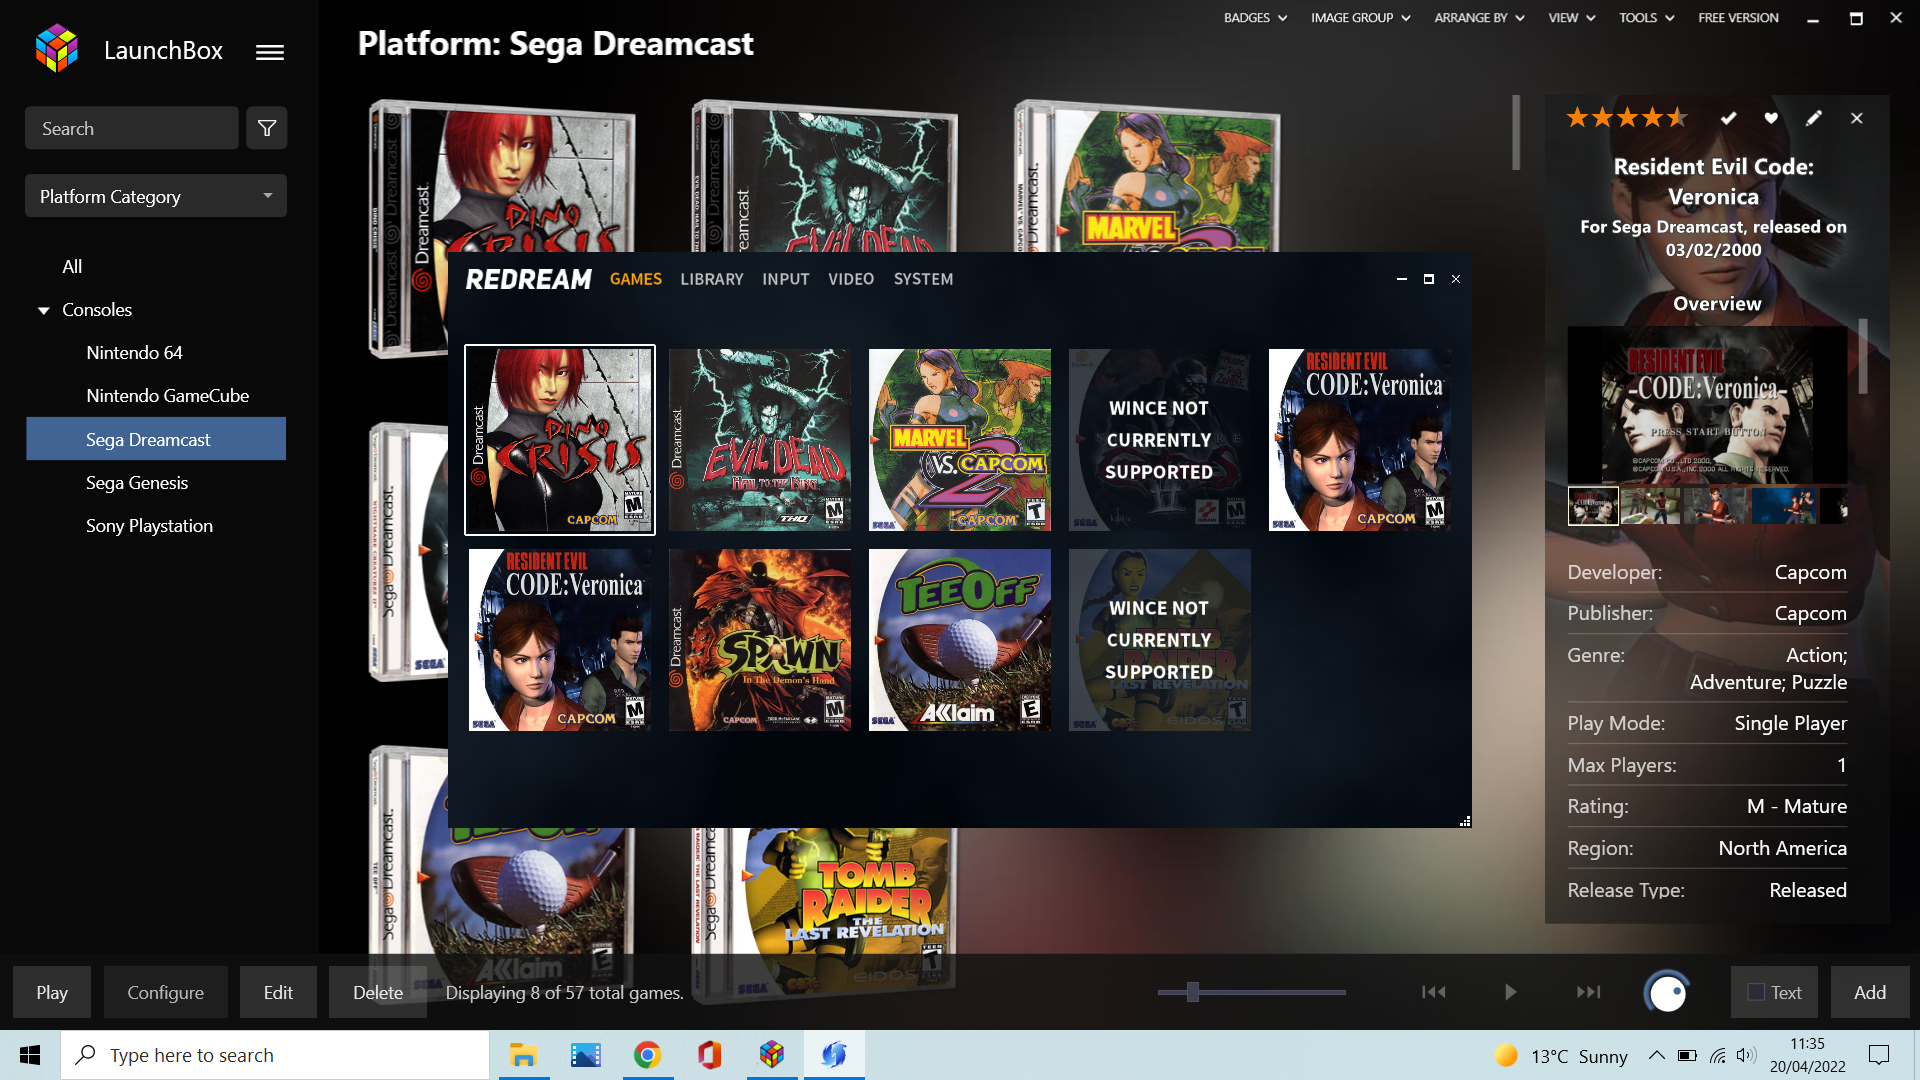Open File Explorer from the taskbar

pyautogui.click(x=523, y=1055)
